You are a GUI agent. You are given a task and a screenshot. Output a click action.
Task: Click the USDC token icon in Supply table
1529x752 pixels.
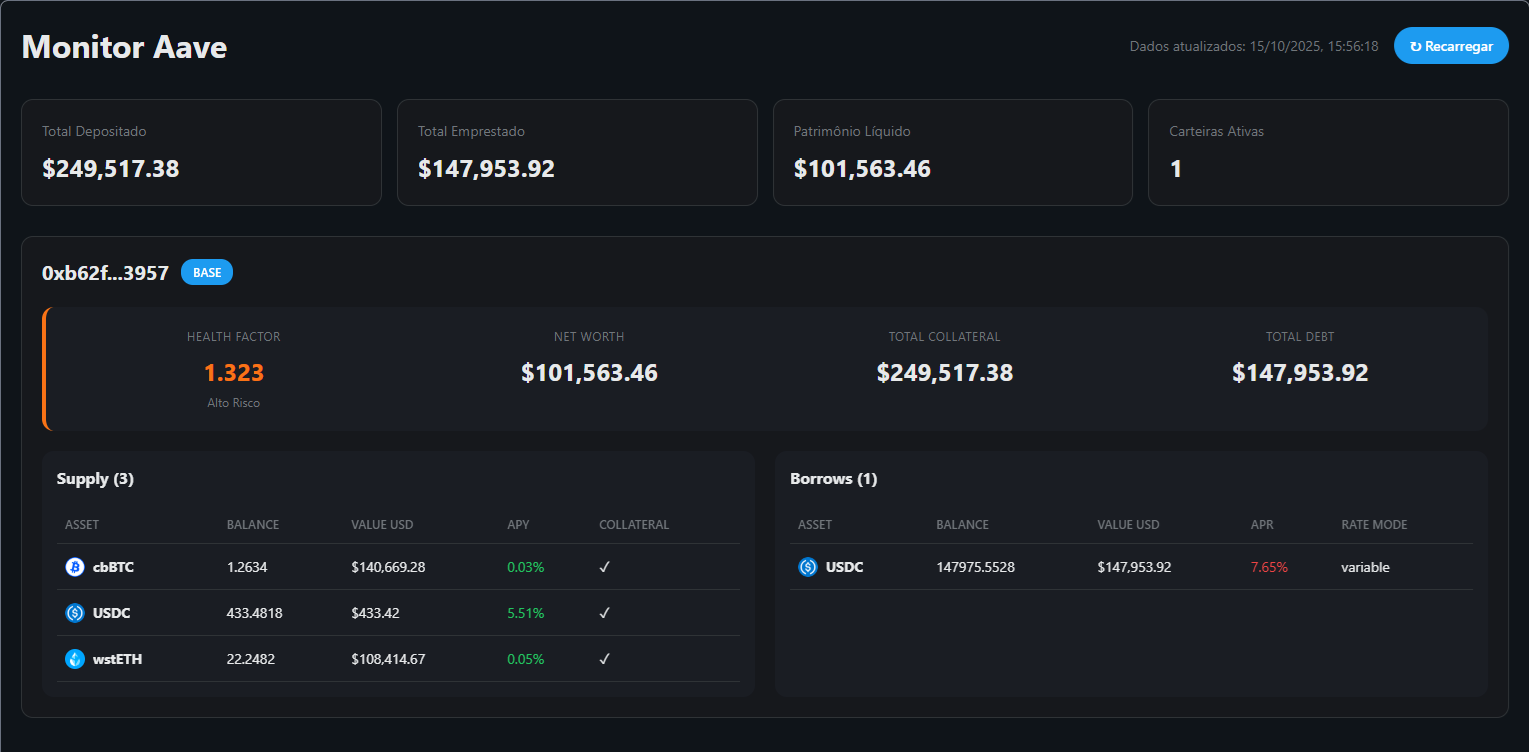coord(74,613)
